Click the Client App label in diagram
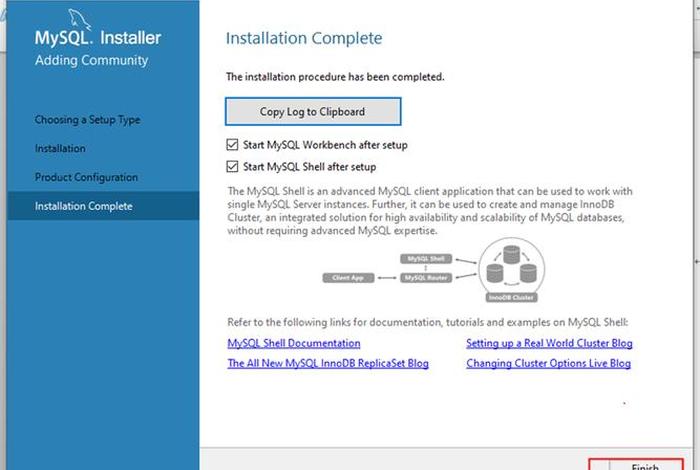700x470 pixels. coord(348,278)
